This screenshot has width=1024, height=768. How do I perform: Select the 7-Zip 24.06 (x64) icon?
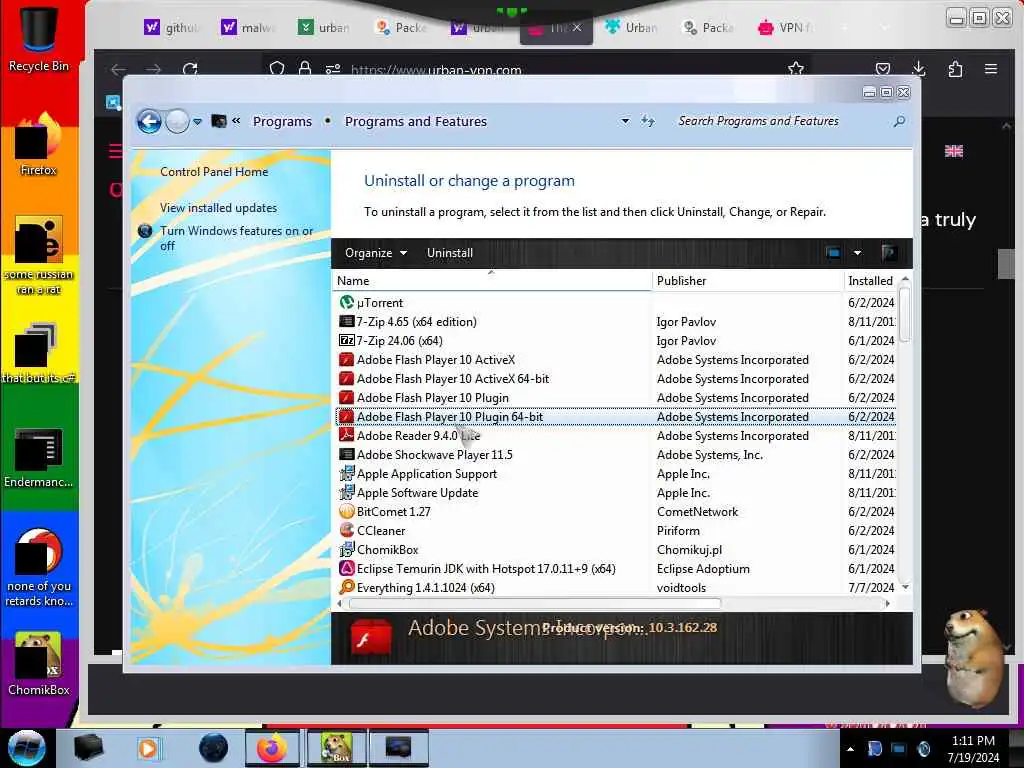(347, 340)
